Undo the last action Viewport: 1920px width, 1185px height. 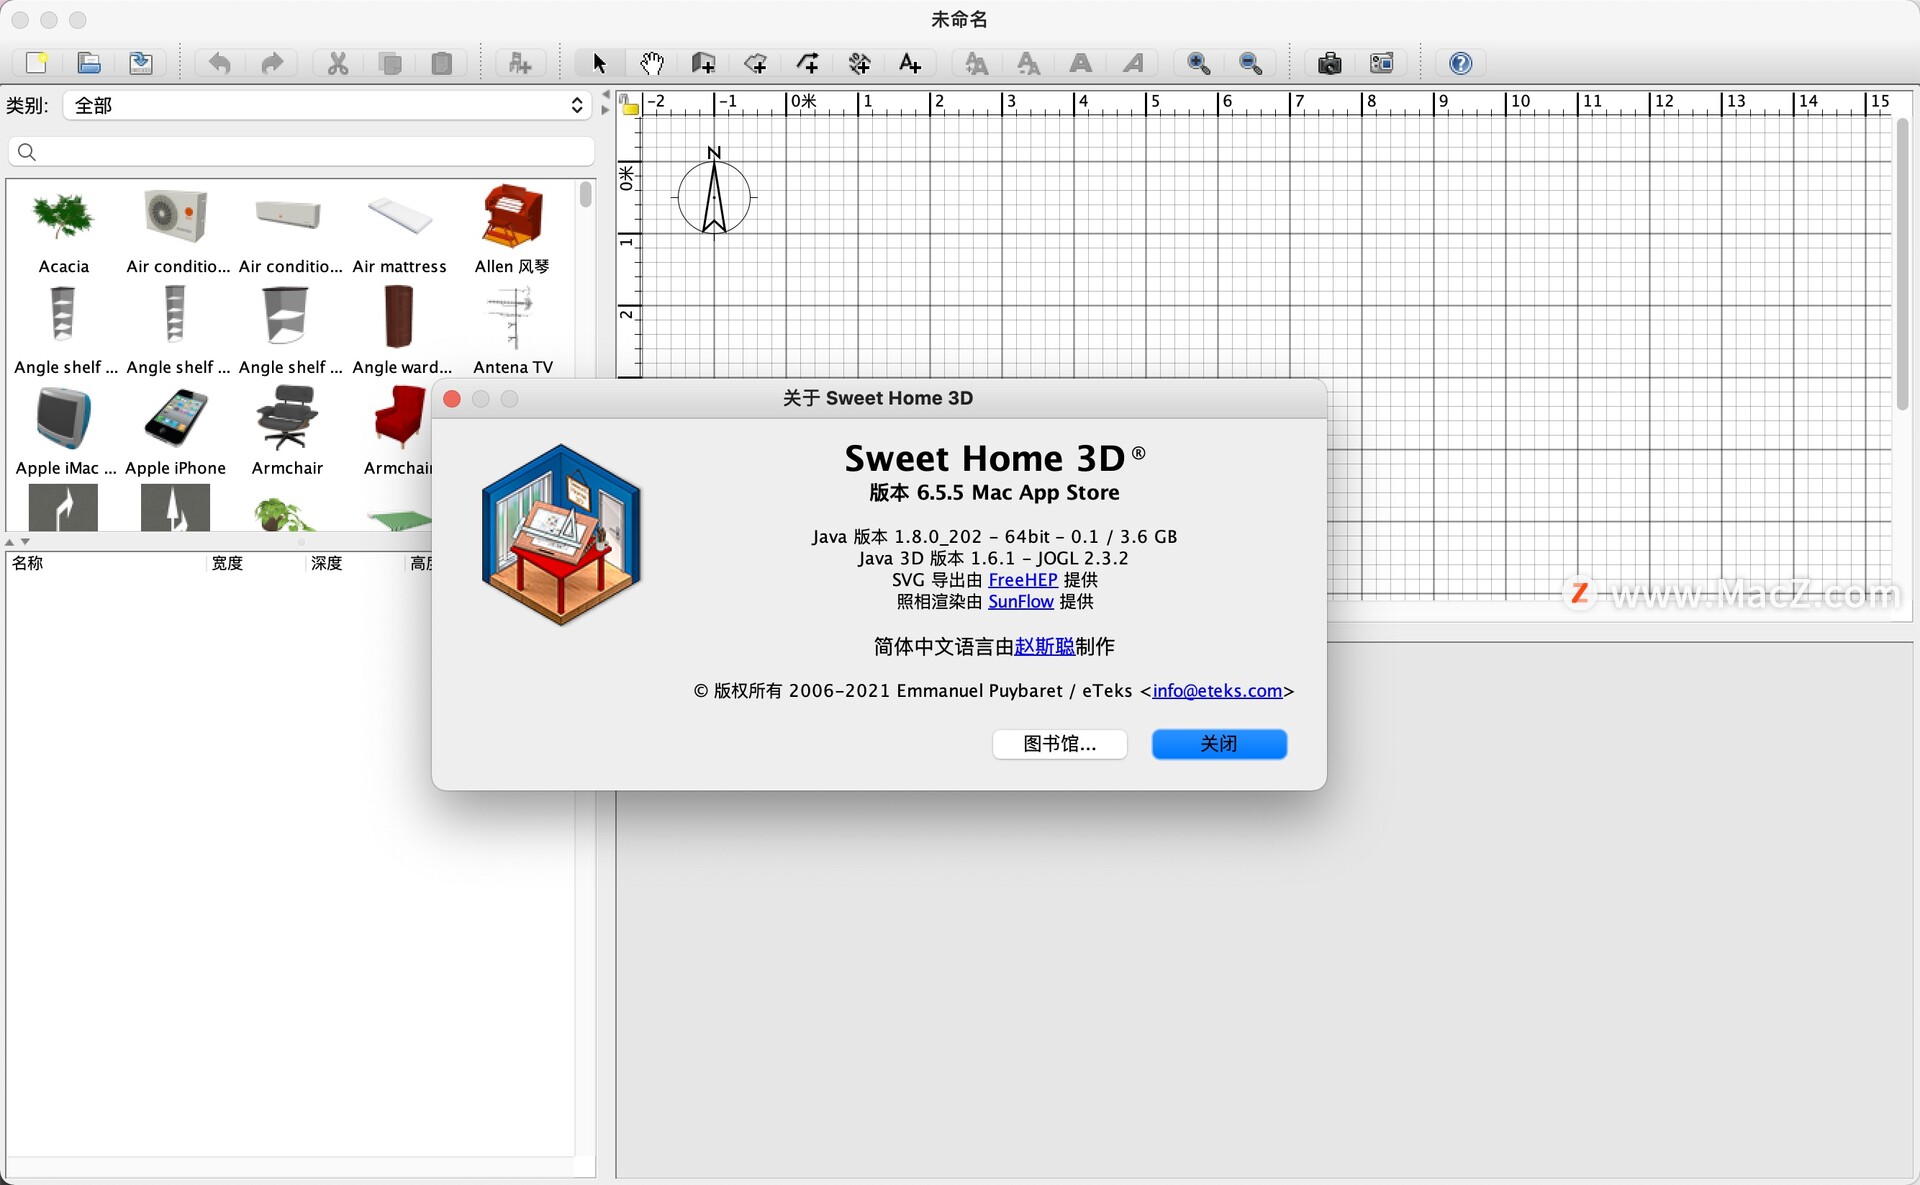coord(219,63)
